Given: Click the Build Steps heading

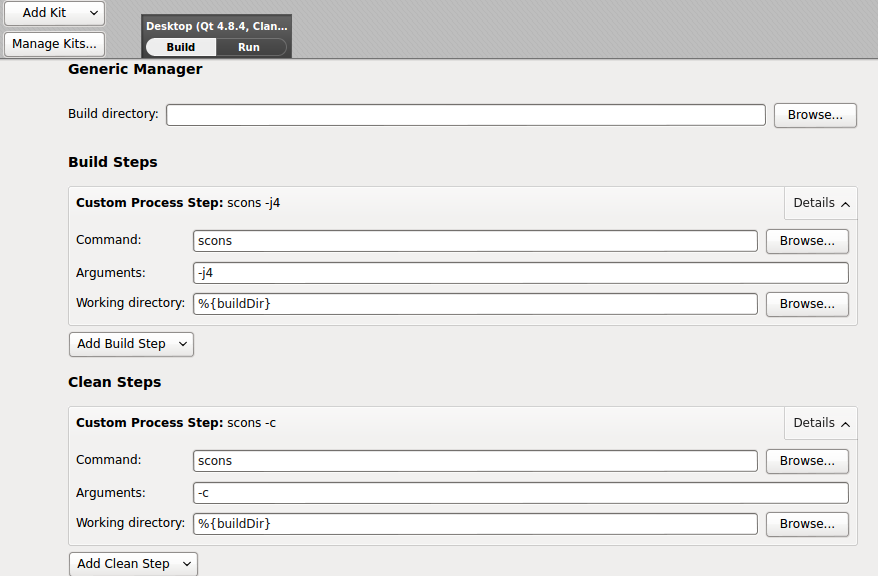Looking at the screenshot, I should point(113,162).
